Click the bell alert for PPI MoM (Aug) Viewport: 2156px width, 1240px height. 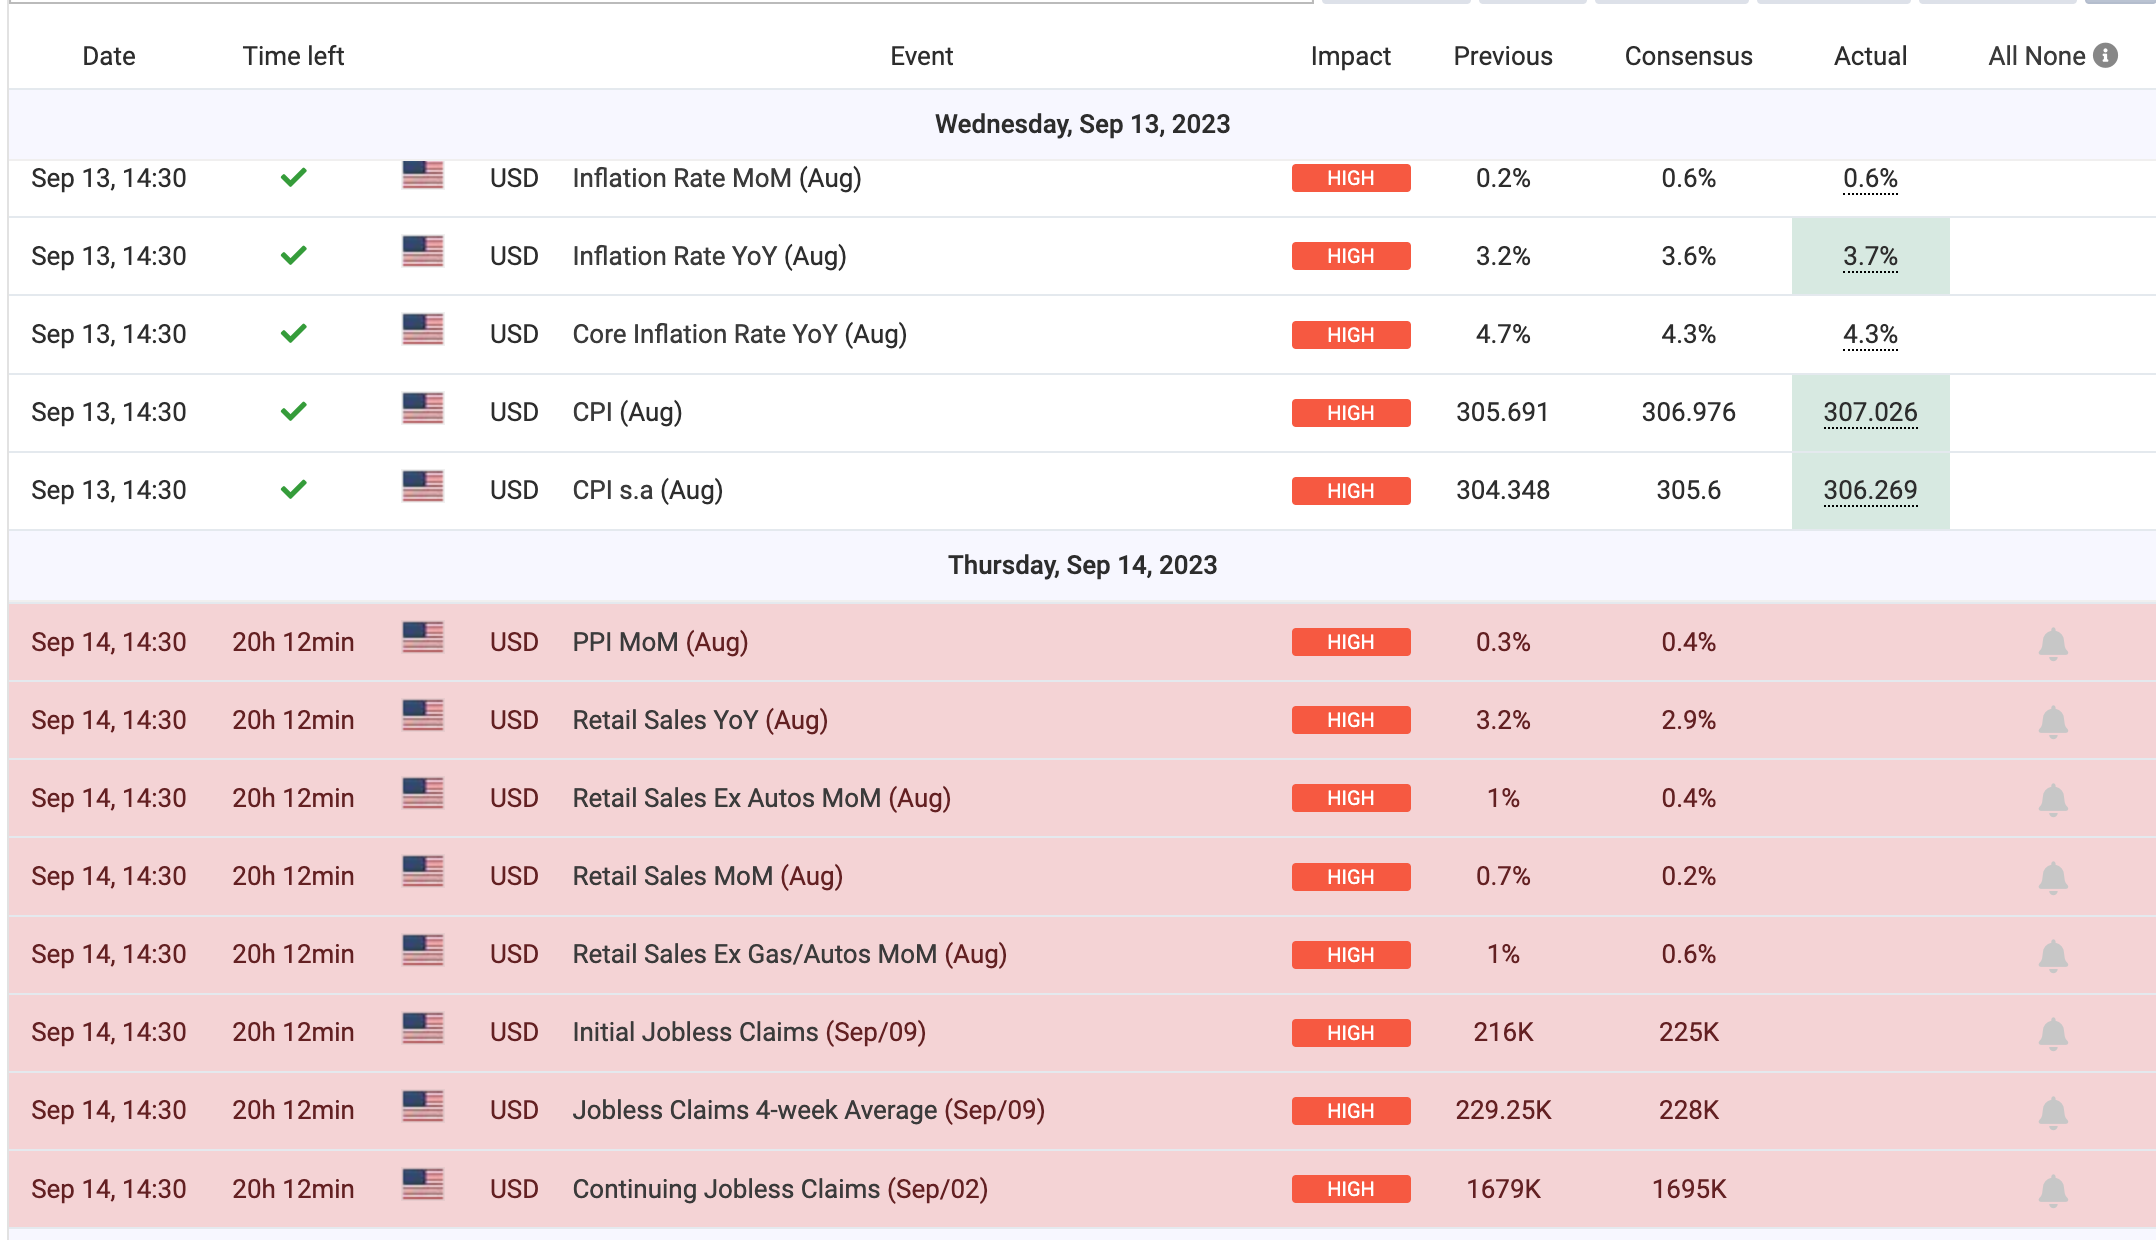click(x=2053, y=643)
